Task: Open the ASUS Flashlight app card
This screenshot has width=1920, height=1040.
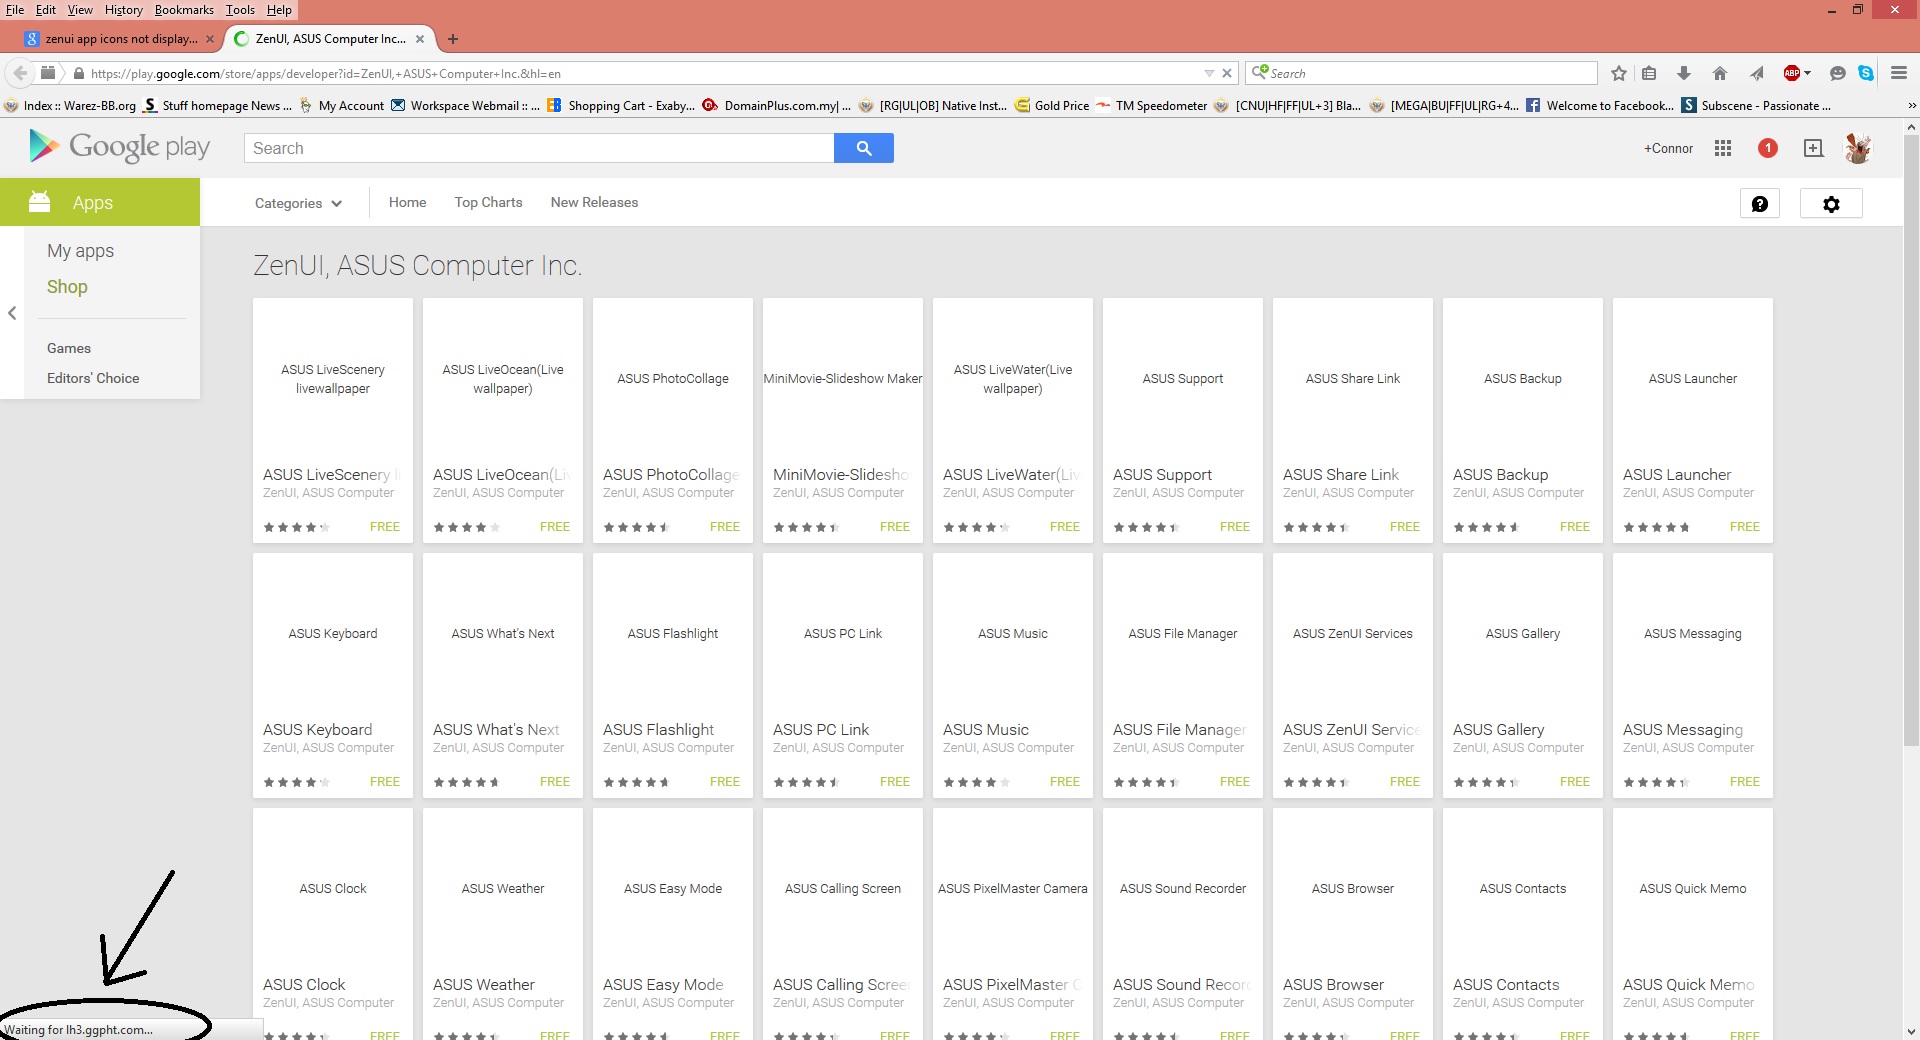Action: [672, 675]
